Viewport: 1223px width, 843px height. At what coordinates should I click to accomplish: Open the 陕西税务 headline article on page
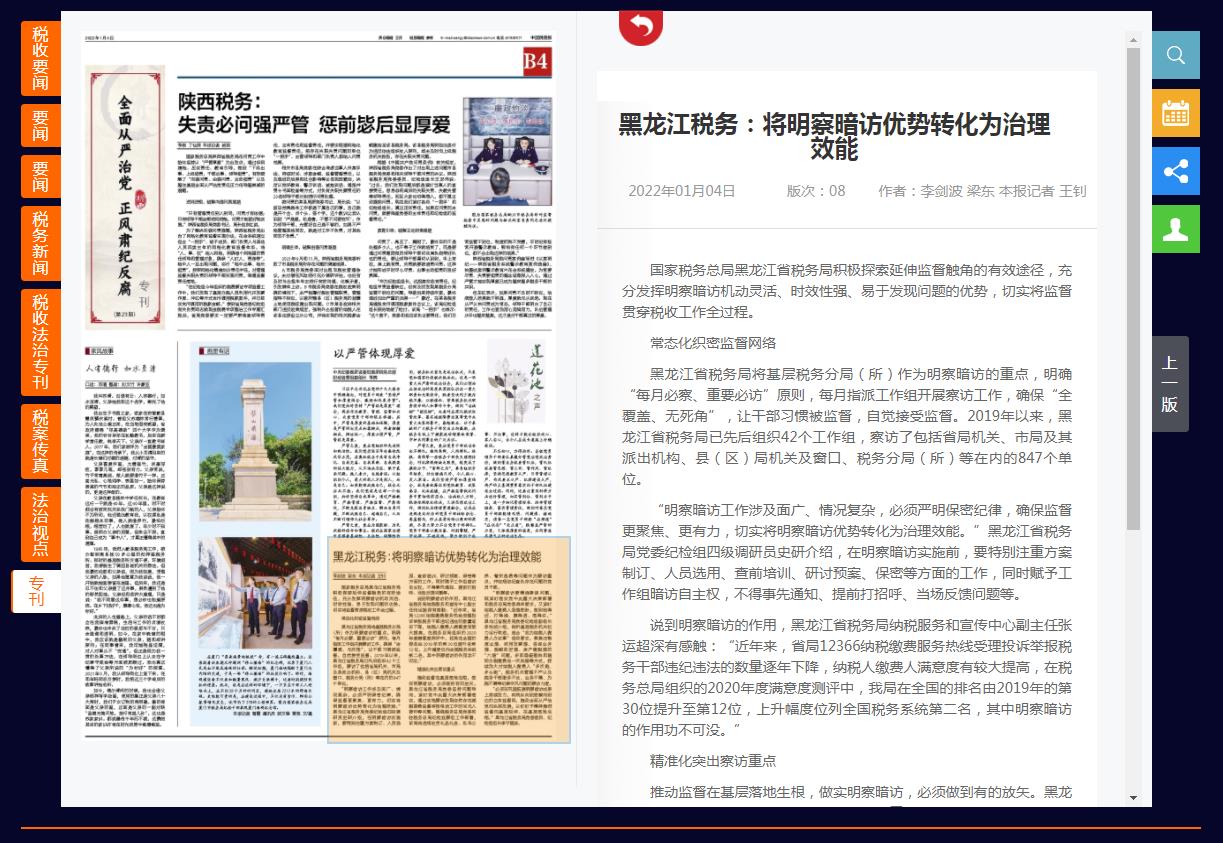(x=314, y=114)
